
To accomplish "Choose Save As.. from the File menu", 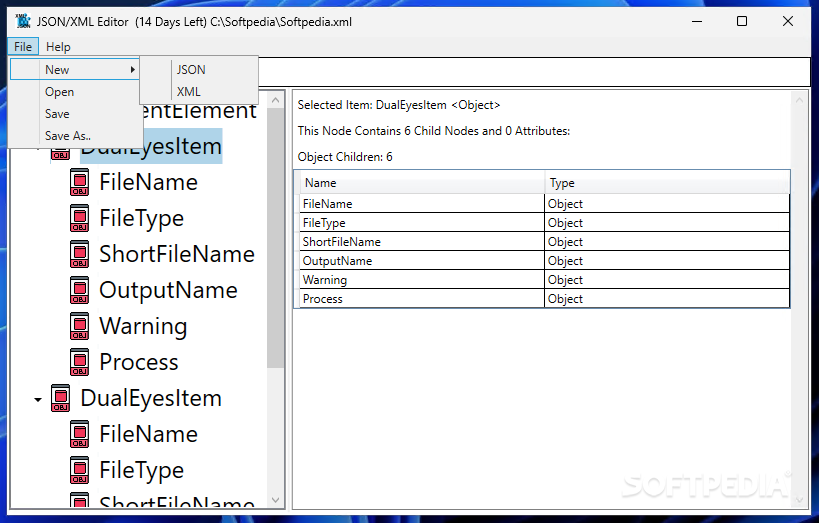I will pos(75,135).
